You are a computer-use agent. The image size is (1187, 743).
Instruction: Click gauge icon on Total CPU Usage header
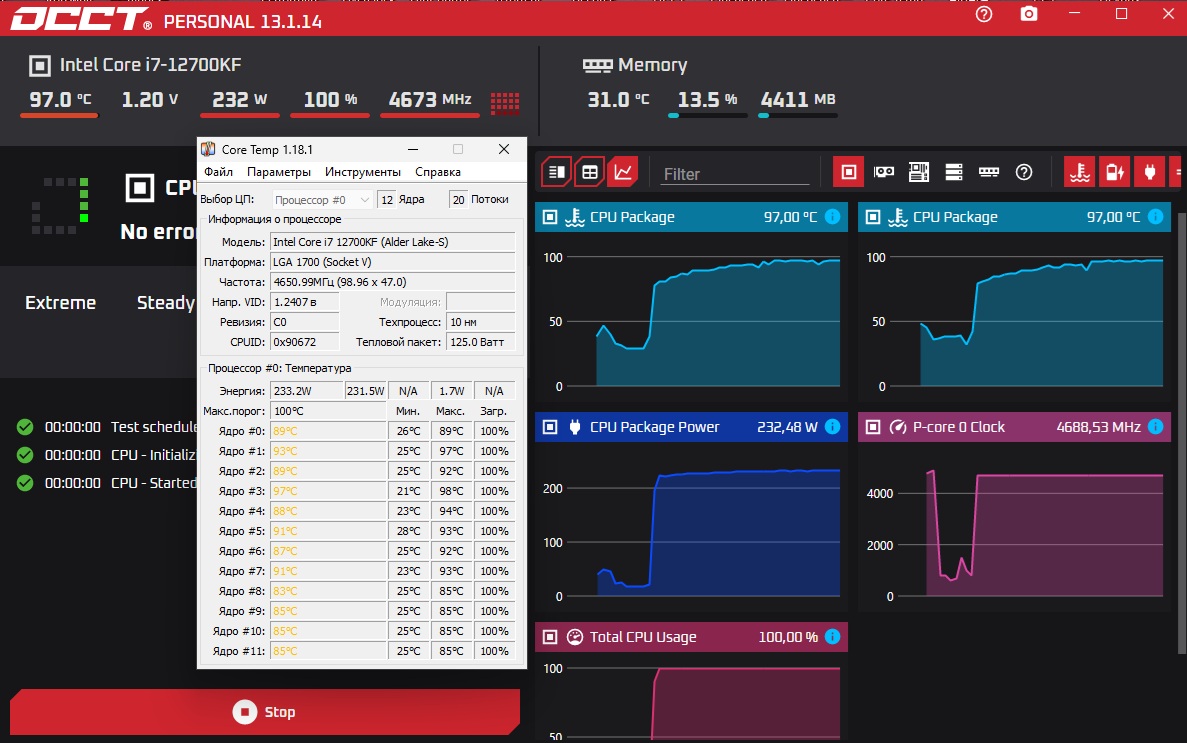pos(575,637)
